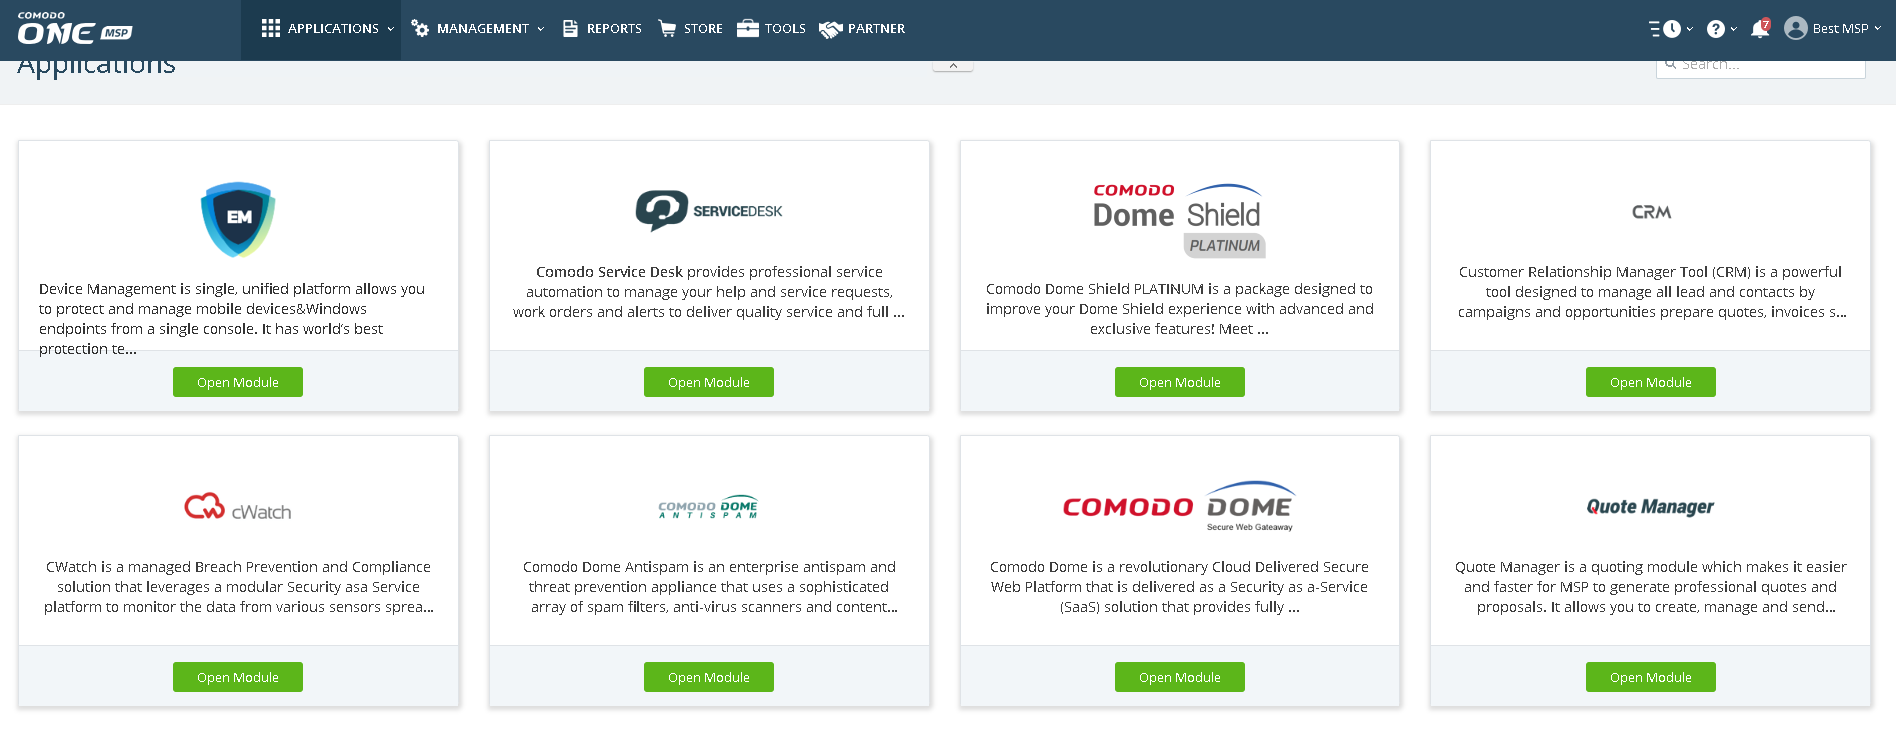Collapse the header panel with the chevron

(x=953, y=65)
